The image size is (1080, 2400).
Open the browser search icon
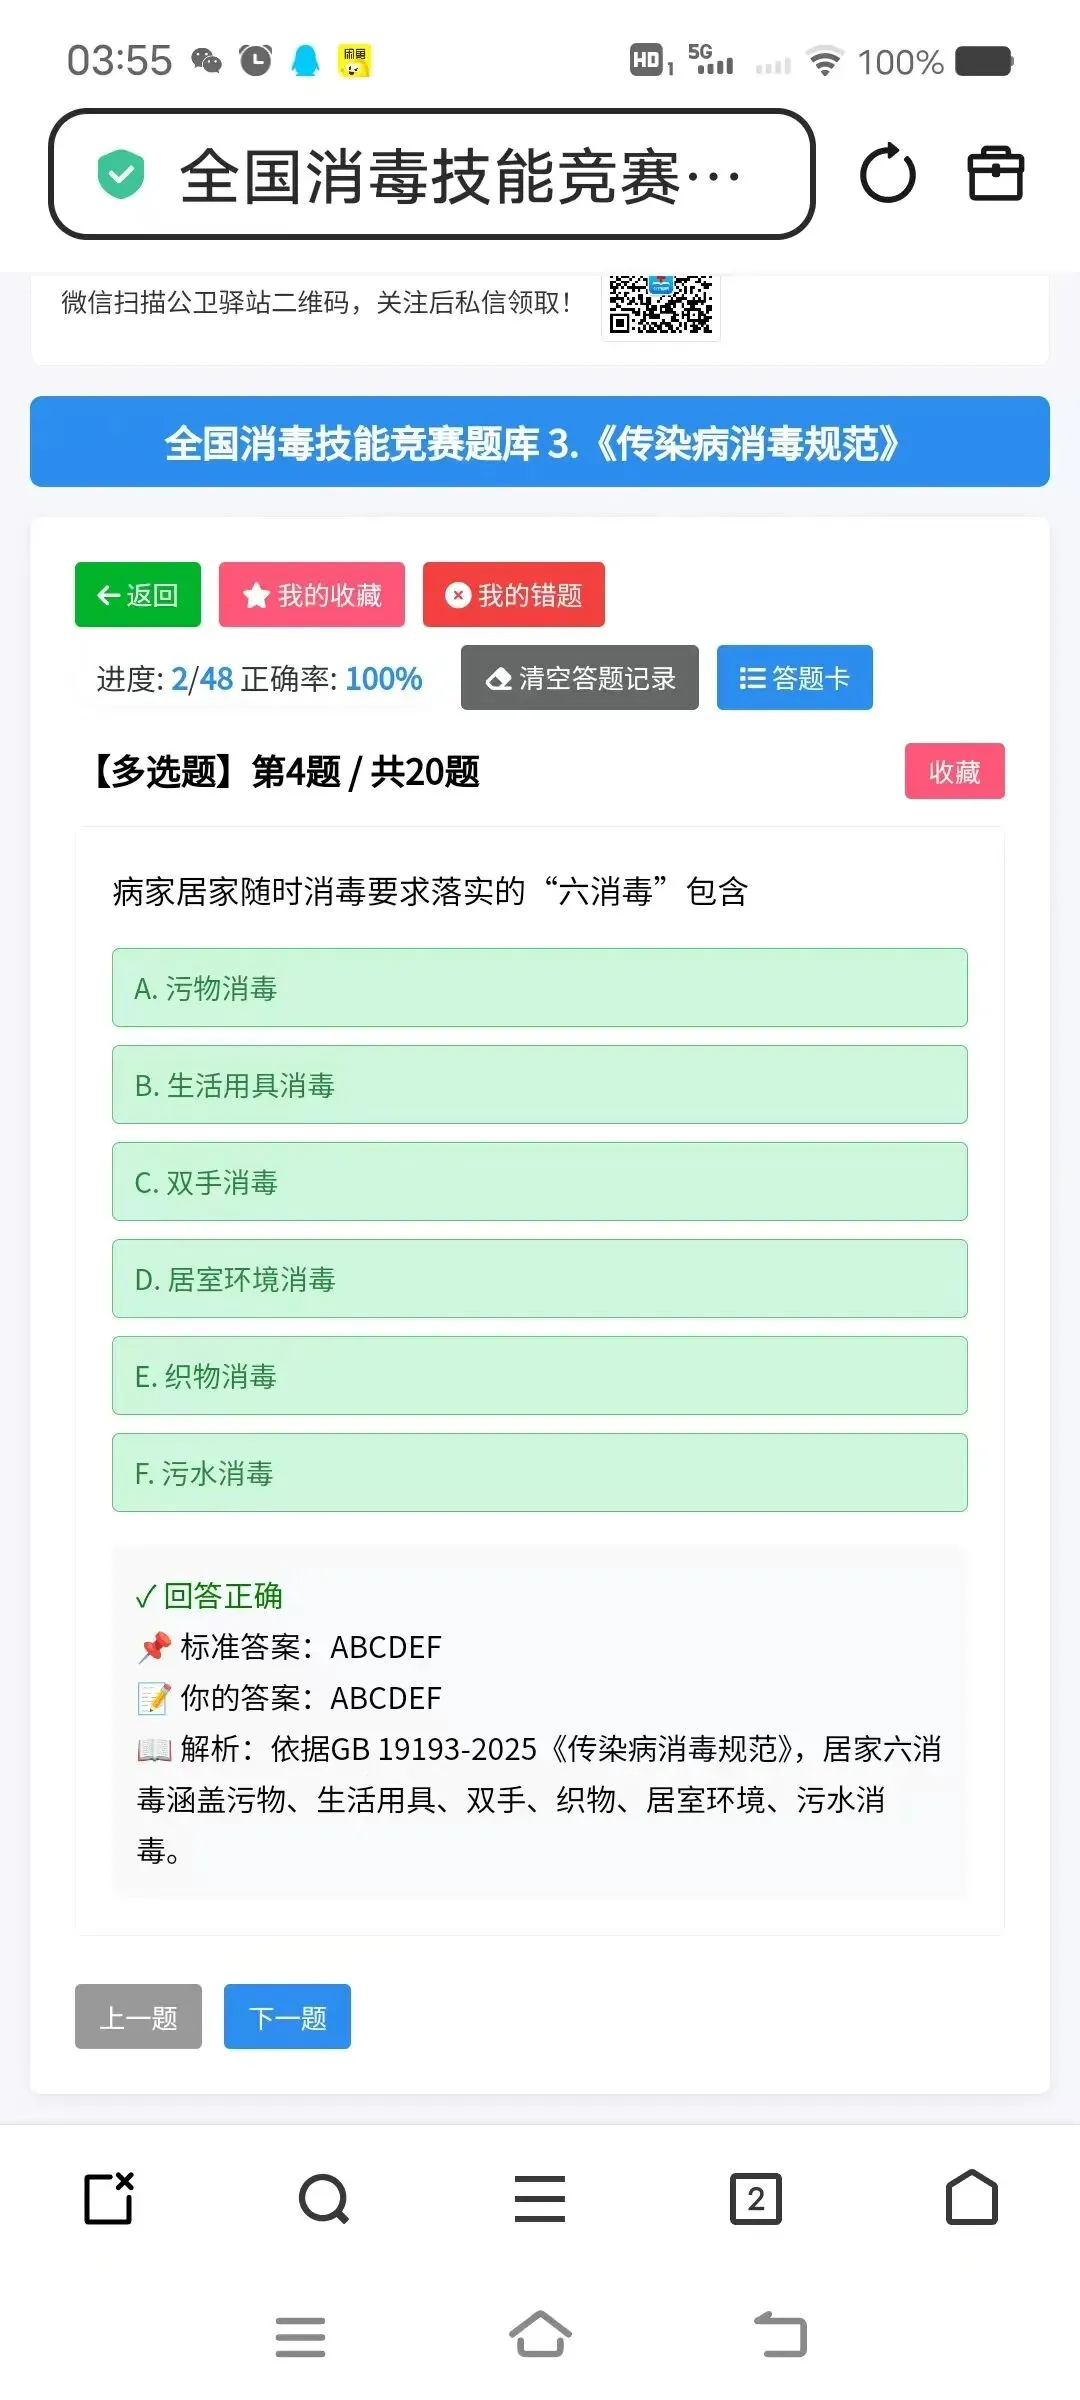pos(324,2199)
